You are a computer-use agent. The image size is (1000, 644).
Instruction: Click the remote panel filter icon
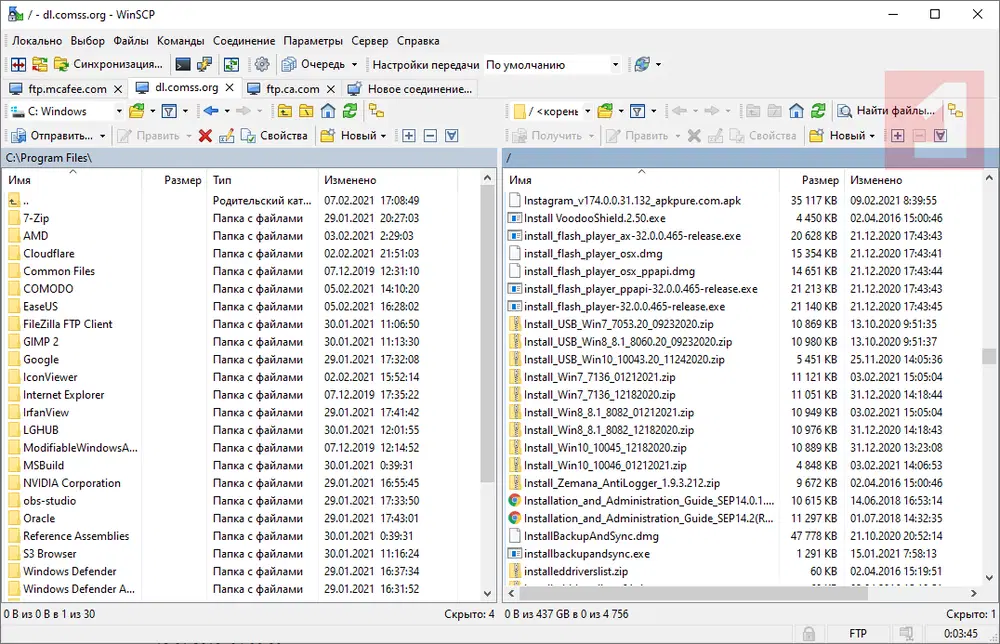637,111
